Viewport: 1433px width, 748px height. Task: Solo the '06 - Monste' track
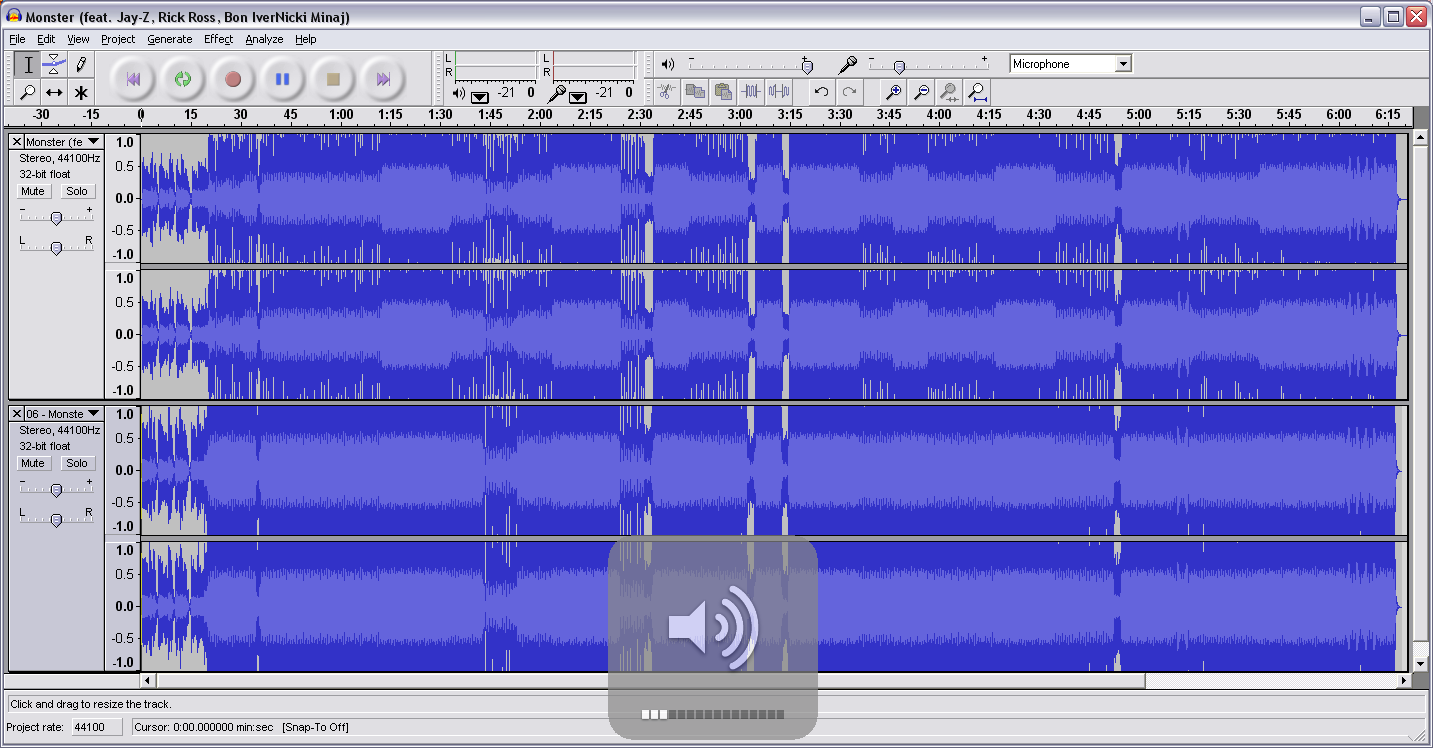77,463
